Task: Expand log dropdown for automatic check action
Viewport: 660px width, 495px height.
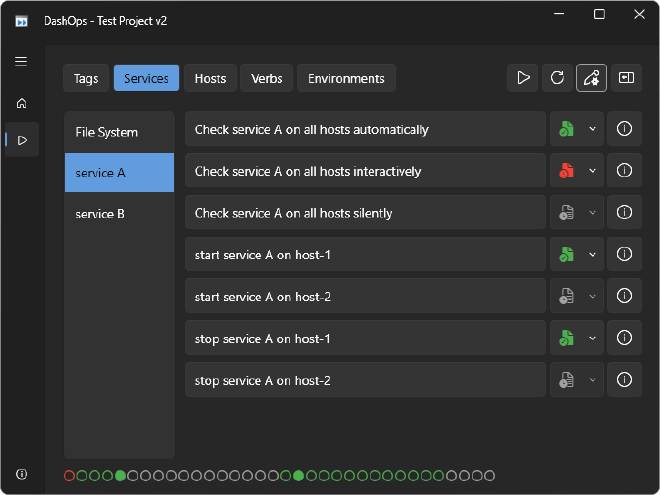Action: (x=592, y=129)
